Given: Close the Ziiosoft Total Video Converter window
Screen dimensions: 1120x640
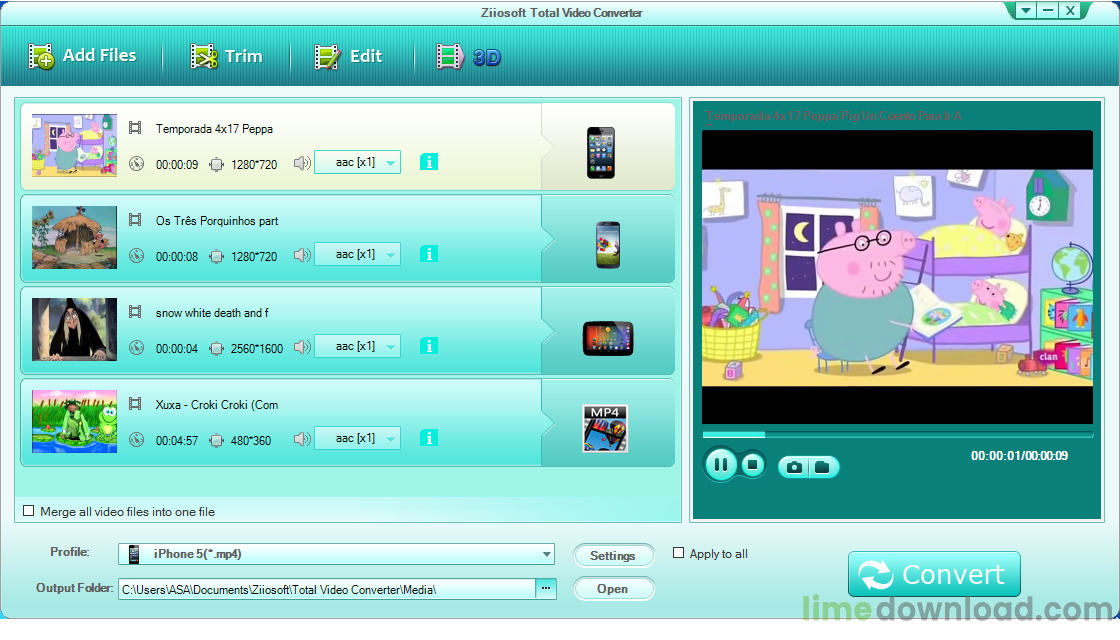Looking at the screenshot, I should [1070, 10].
